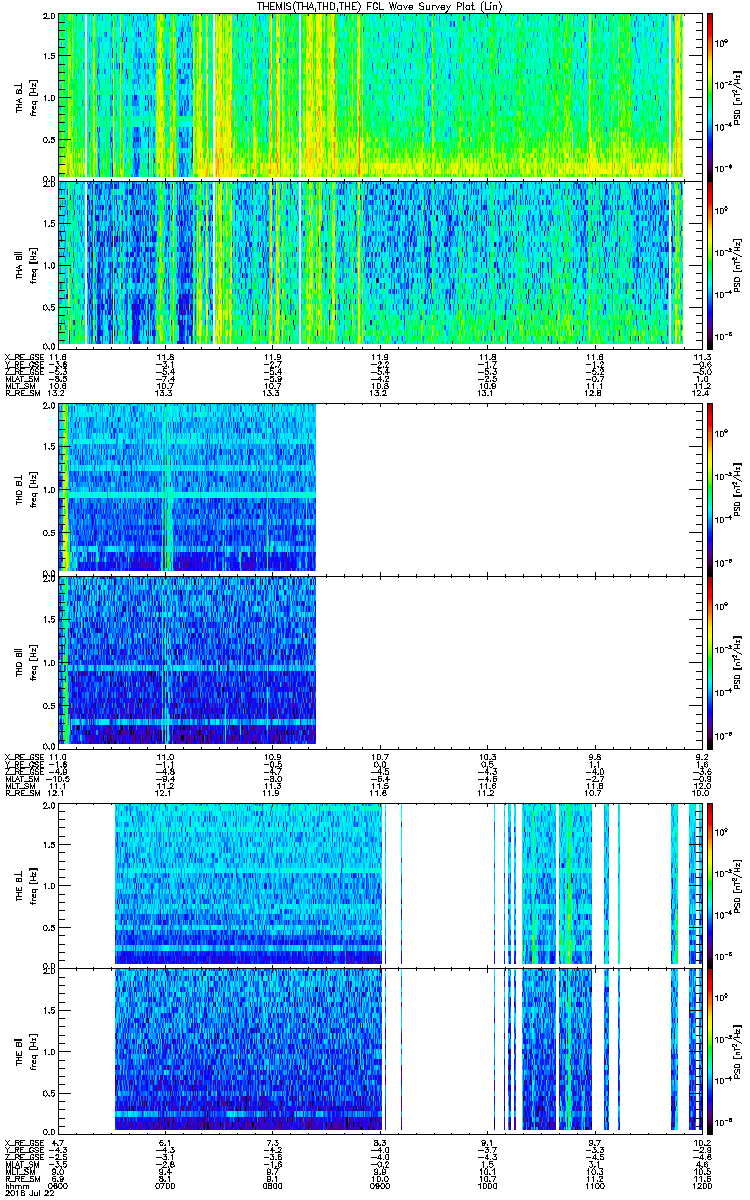
Task: Click MLT_SM row label under THE panels
Action: coord(19,1171)
